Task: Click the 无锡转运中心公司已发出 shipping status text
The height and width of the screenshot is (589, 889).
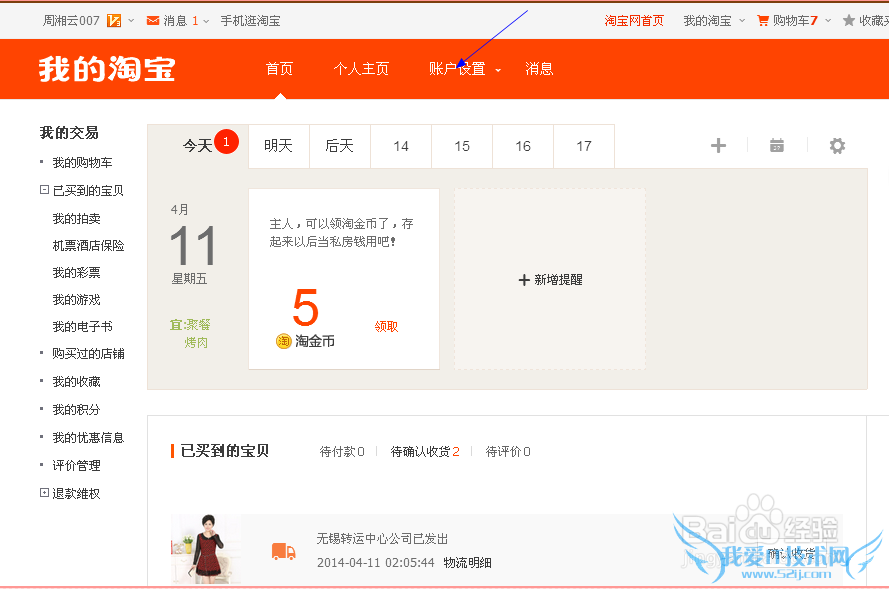Action: click(382, 539)
